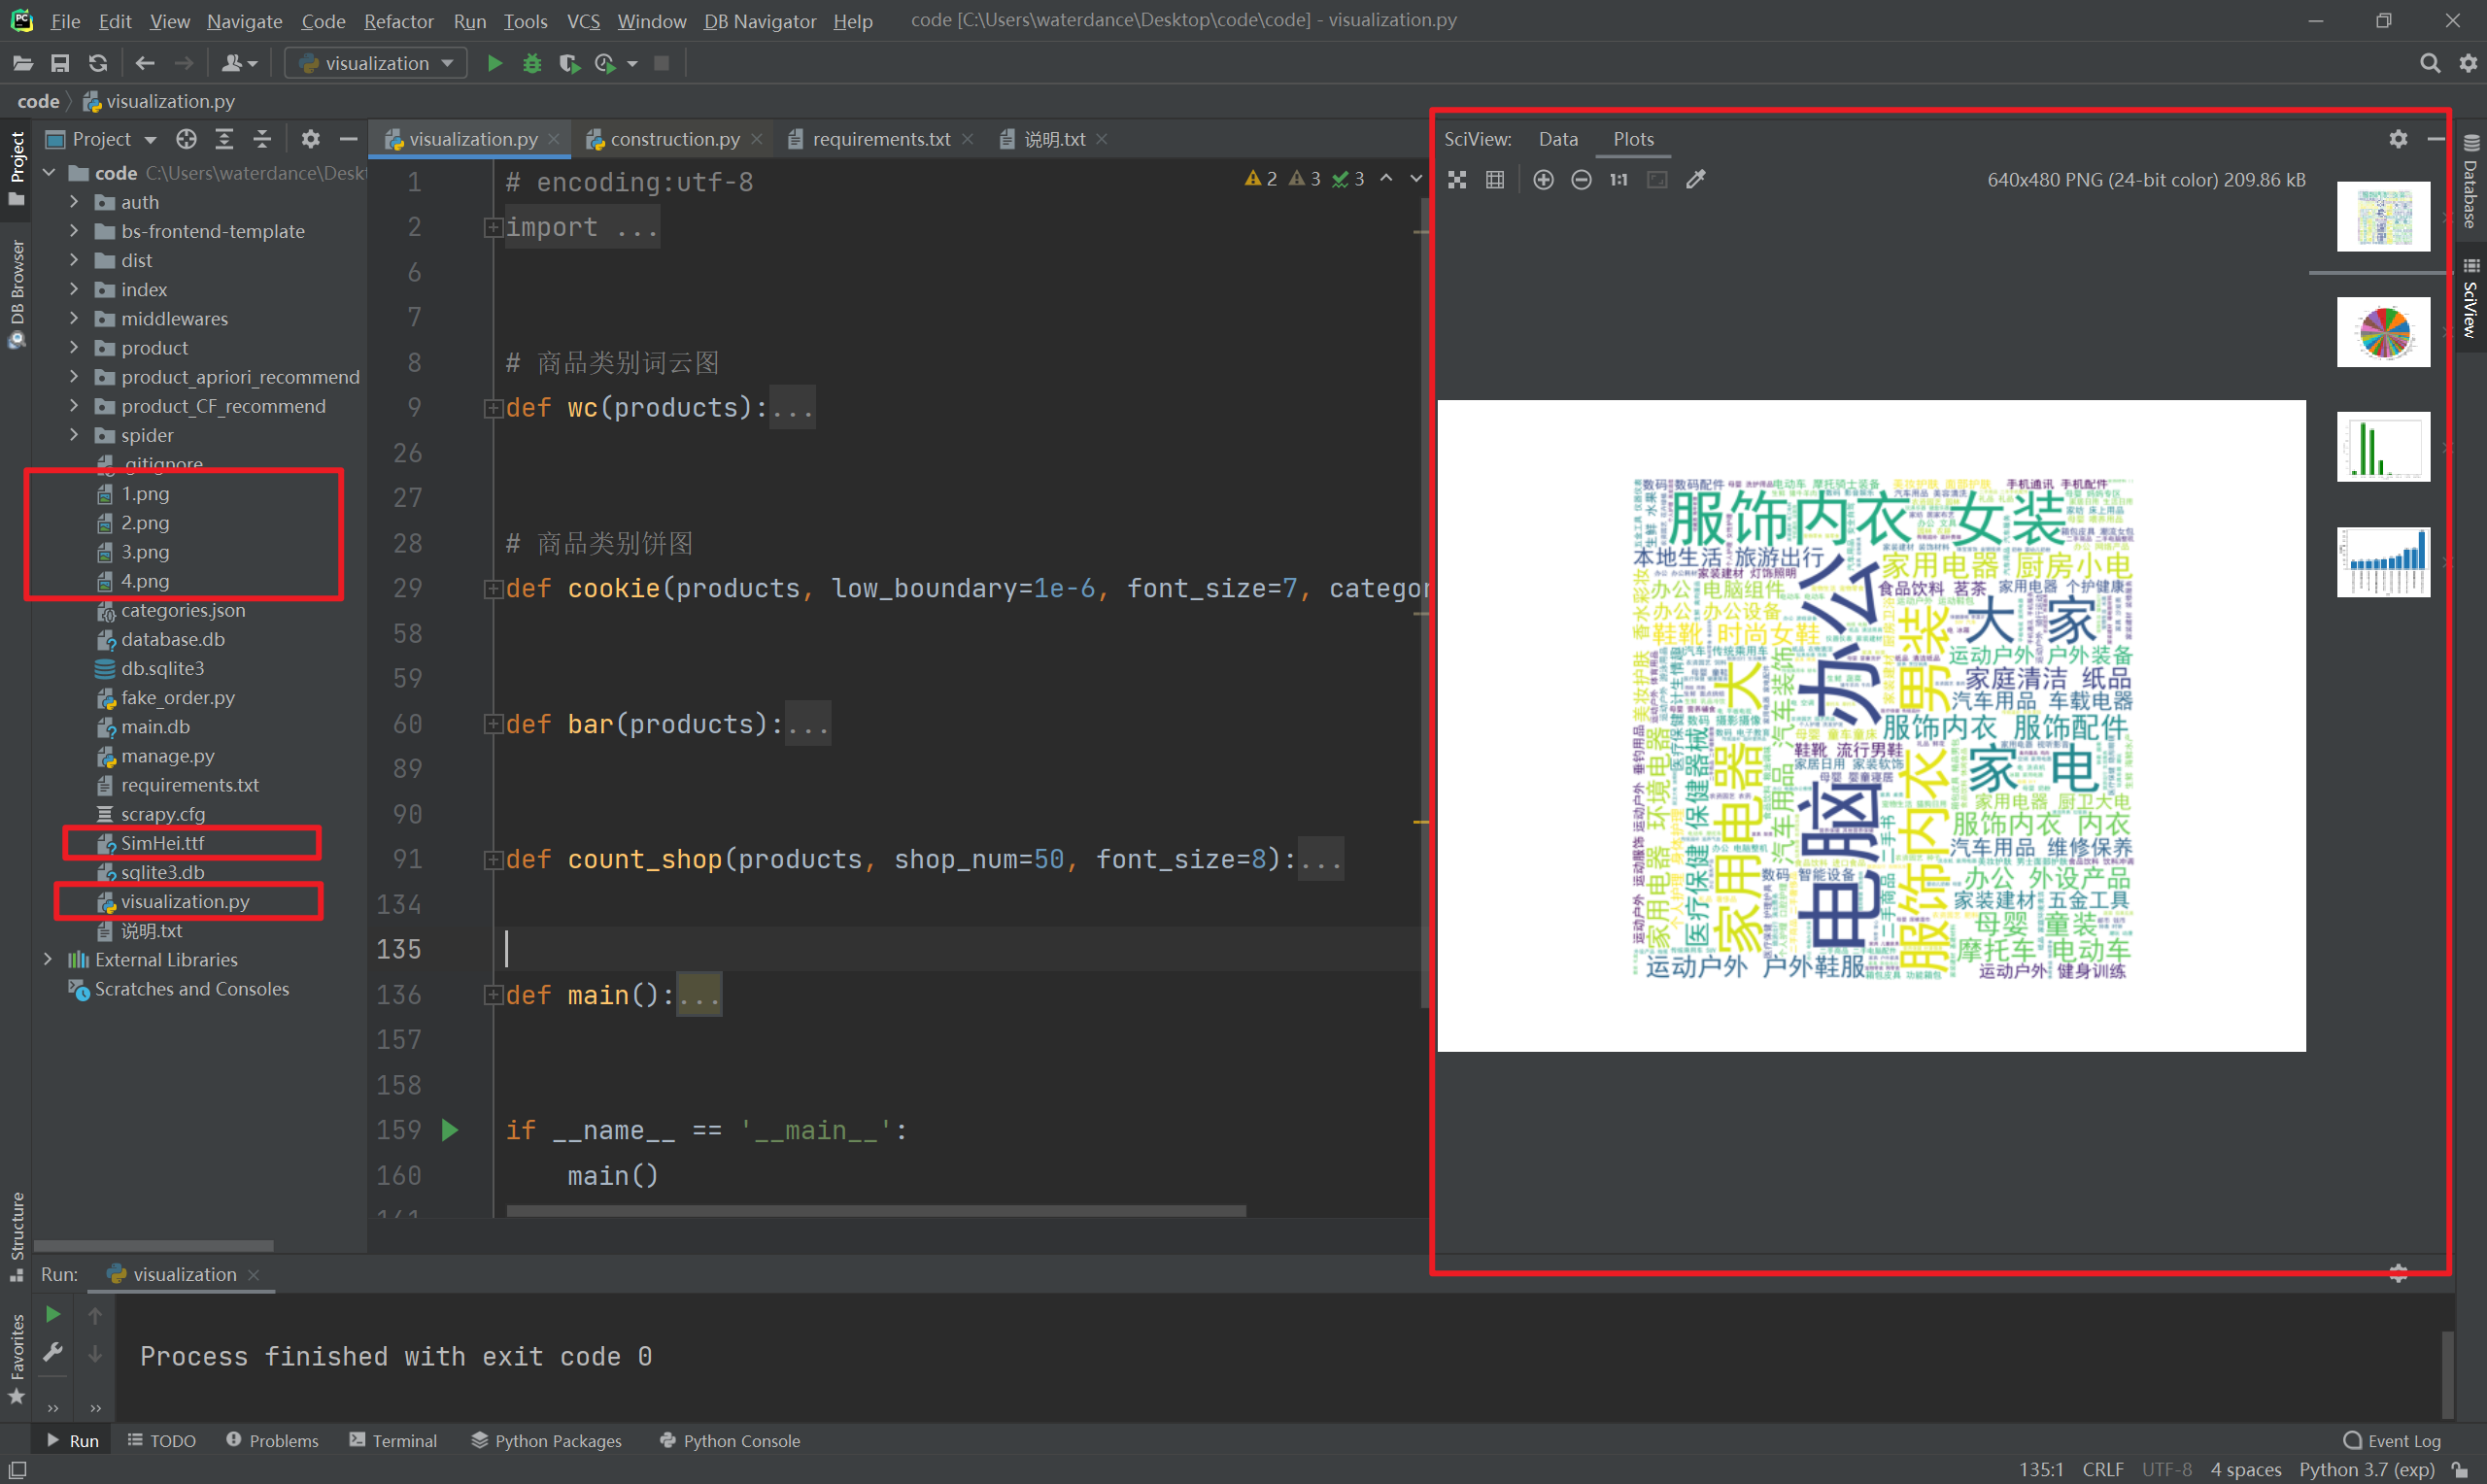Unfold the main() function at line 136
Image resolution: width=2487 pixels, height=1484 pixels.
pos(492,995)
